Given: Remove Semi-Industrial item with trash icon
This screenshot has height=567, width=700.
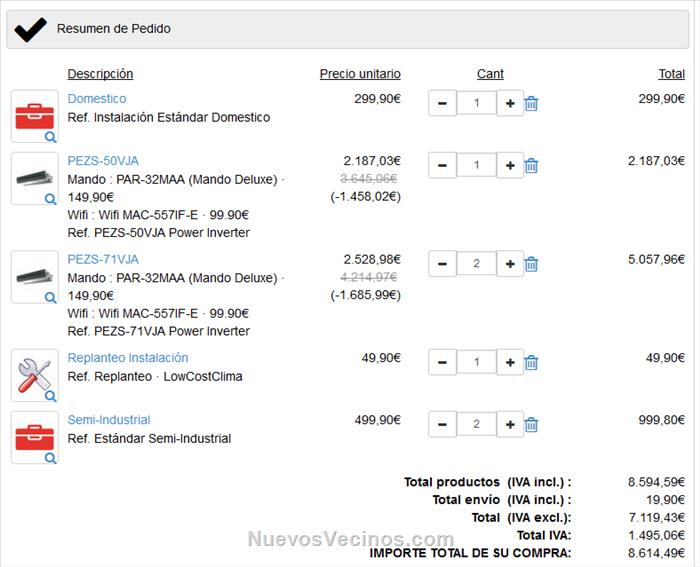Looking at the screenshot, I should 531,424.
